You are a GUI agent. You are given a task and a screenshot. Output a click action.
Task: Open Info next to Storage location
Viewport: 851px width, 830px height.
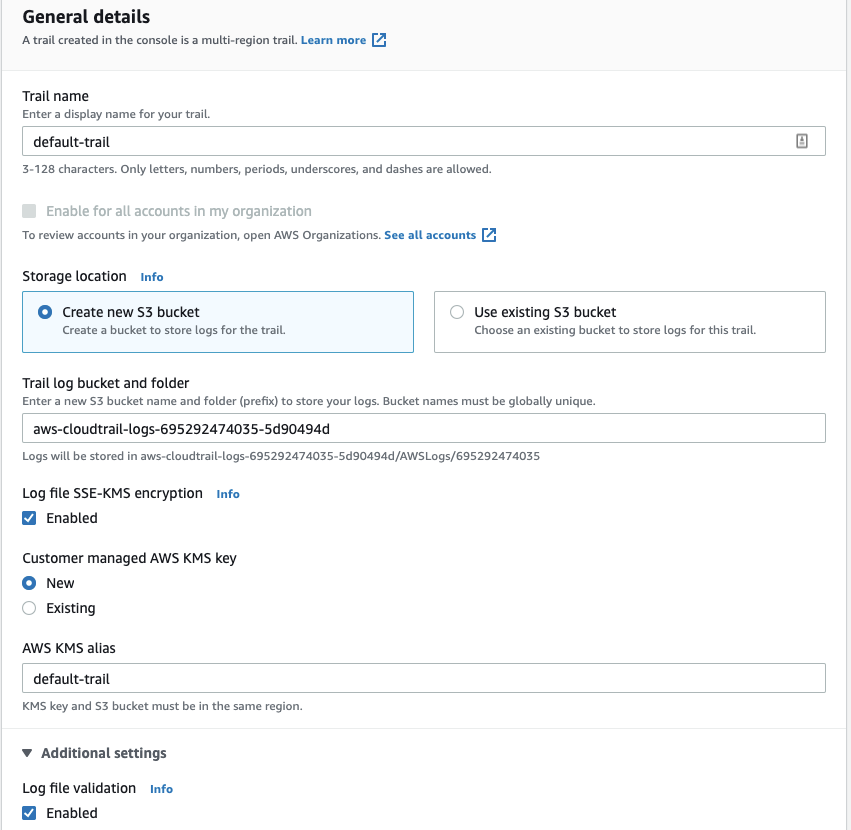[151, 277]
